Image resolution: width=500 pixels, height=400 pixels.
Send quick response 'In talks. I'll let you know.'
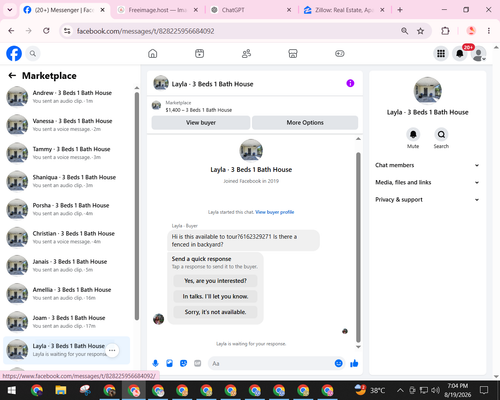click(x=215, y=296)
